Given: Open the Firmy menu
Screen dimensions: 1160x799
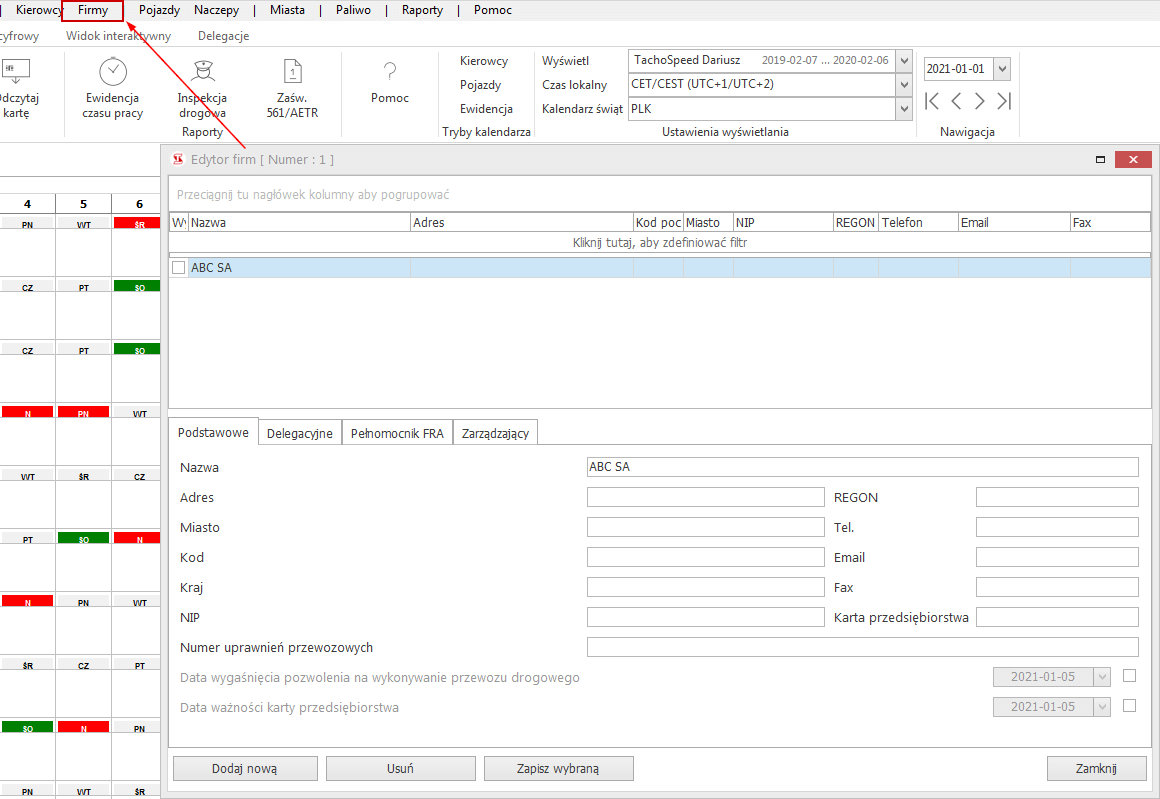Looking at the screenshot, I should 93,10.
